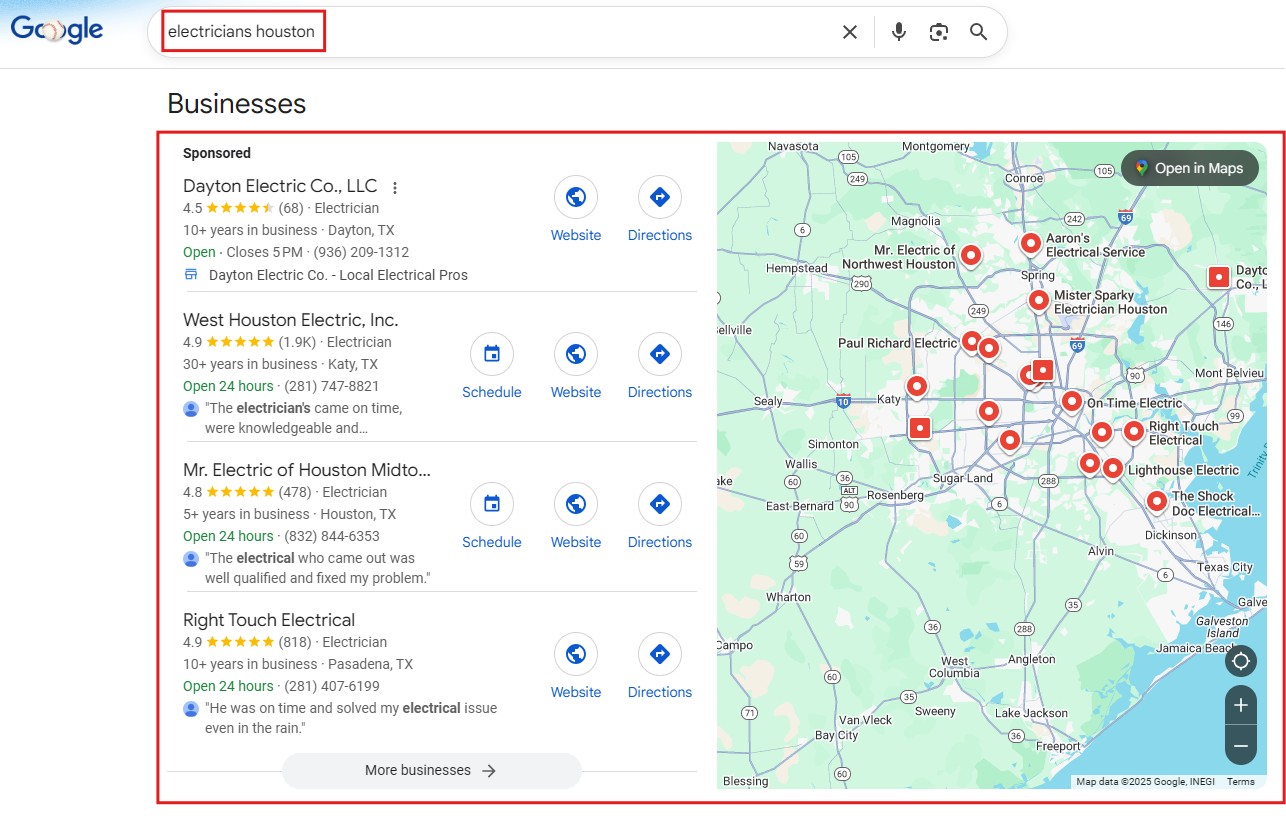
Task: Click the Terms link on the map
Action: [x=1240, y=781]
